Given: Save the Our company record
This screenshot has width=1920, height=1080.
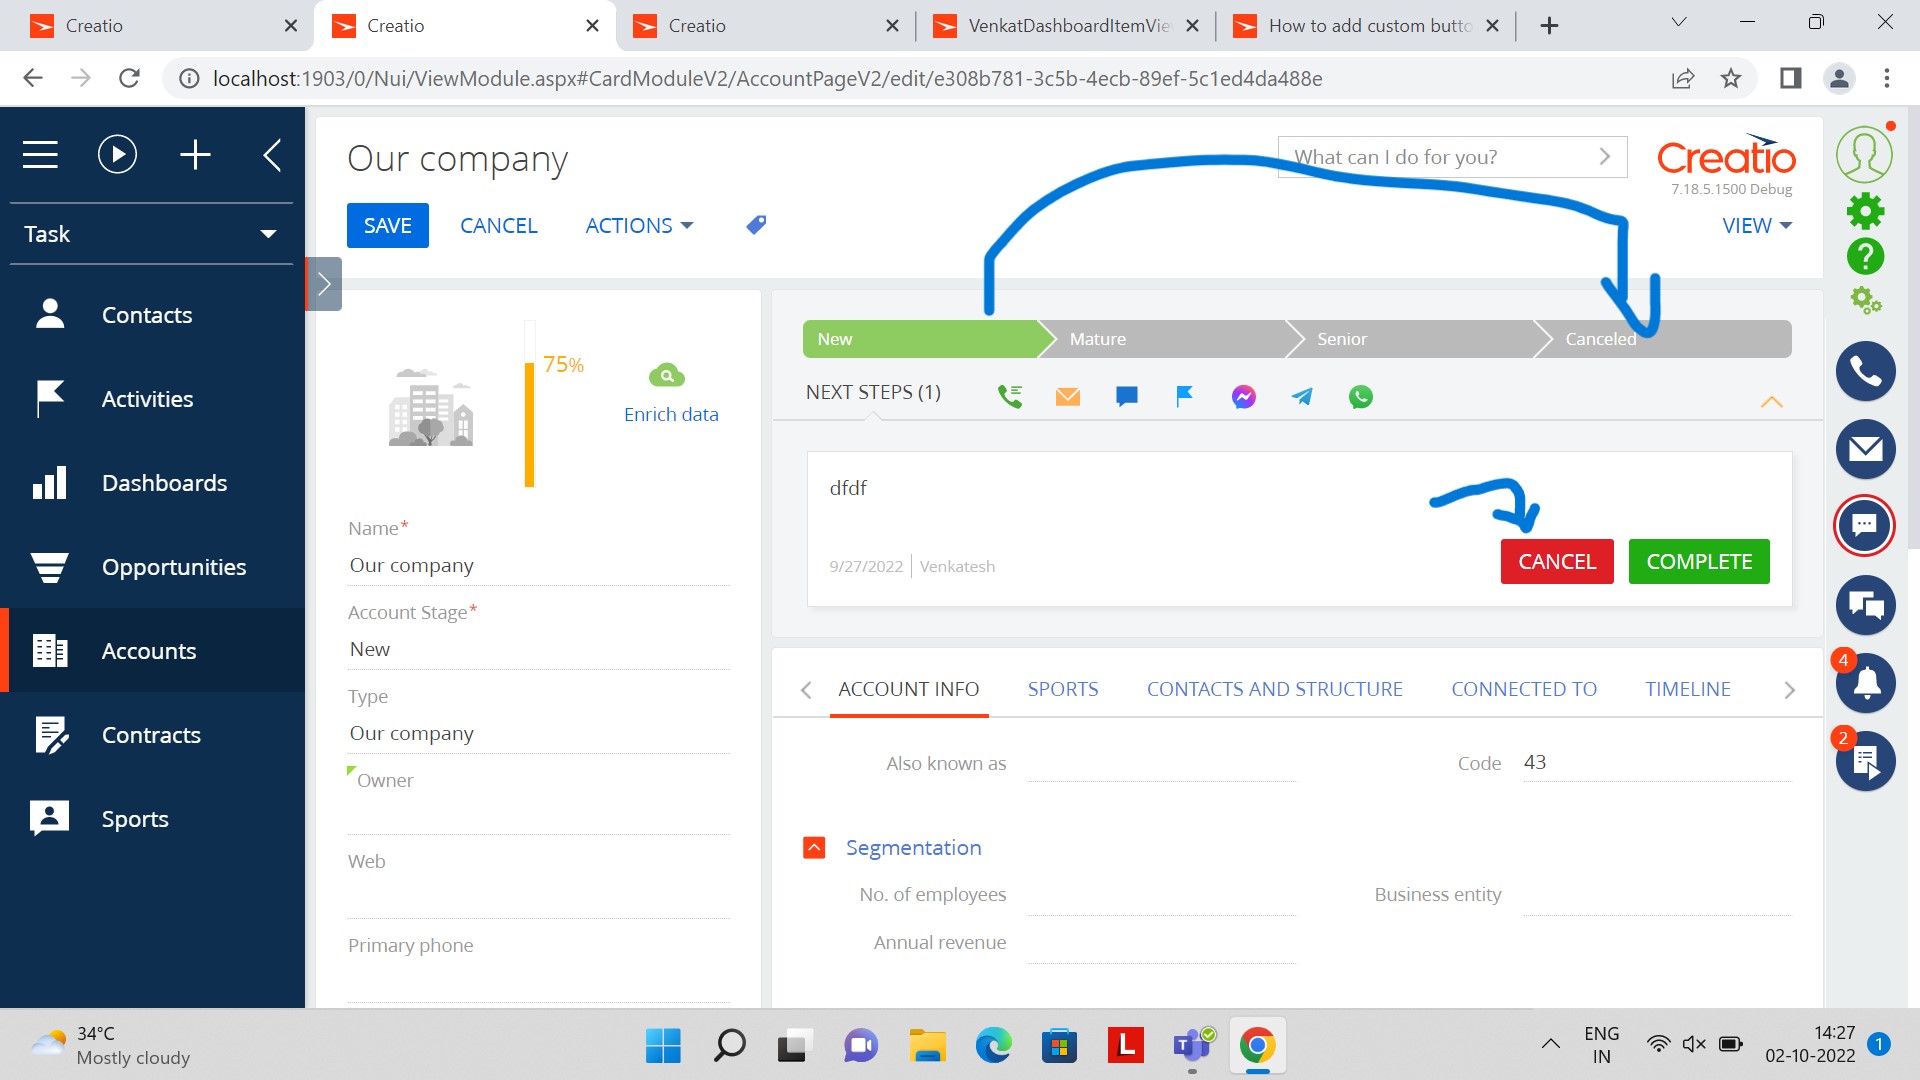Looking at the screenshot, I should tap(387, 225).
